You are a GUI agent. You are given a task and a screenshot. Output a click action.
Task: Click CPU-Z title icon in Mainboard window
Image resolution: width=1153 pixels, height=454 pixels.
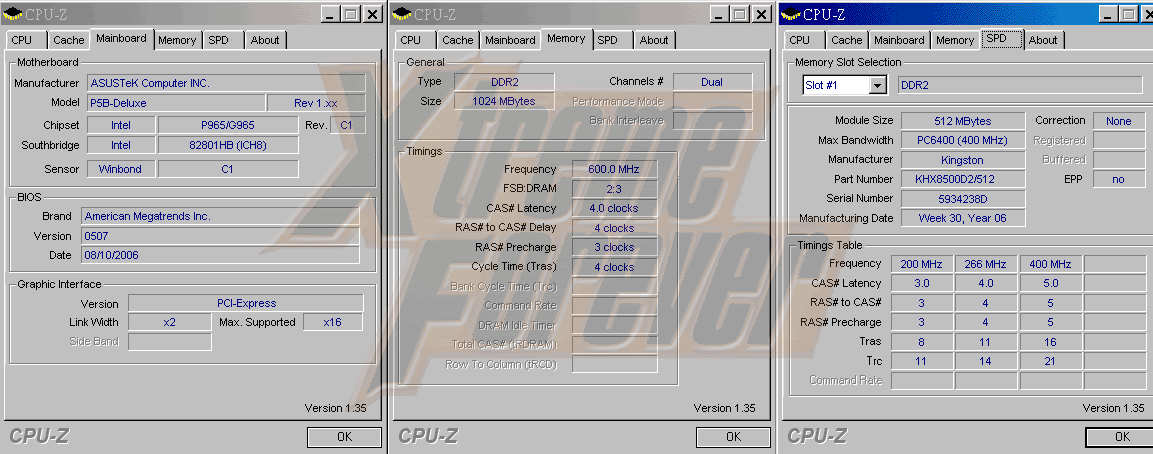point(13,14)
